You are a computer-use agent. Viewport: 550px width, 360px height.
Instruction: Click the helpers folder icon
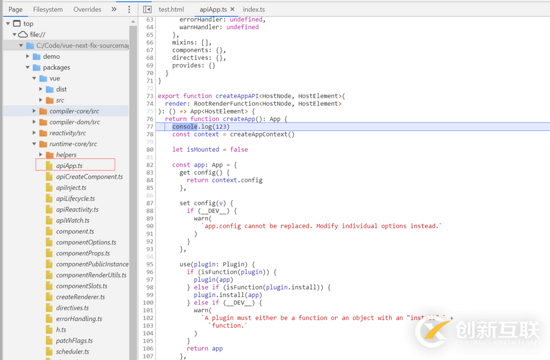(x=50, y=155)
